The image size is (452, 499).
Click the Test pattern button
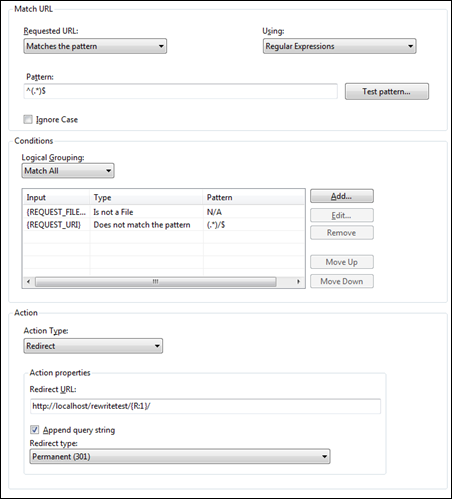tap(387, 91)
